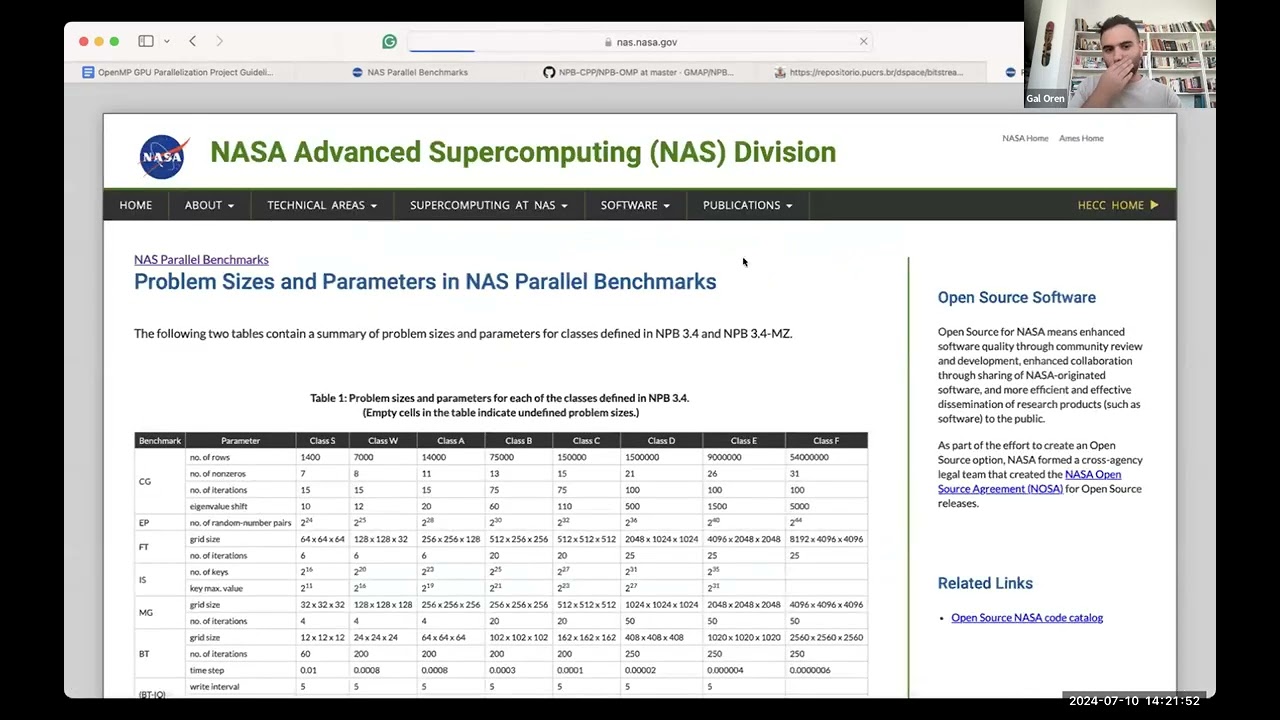Image resolution: width=1280 pixels, height=720 pixels.
Task: Click the Class B column header
Action: pyautogui.click(x=518, y=440)
